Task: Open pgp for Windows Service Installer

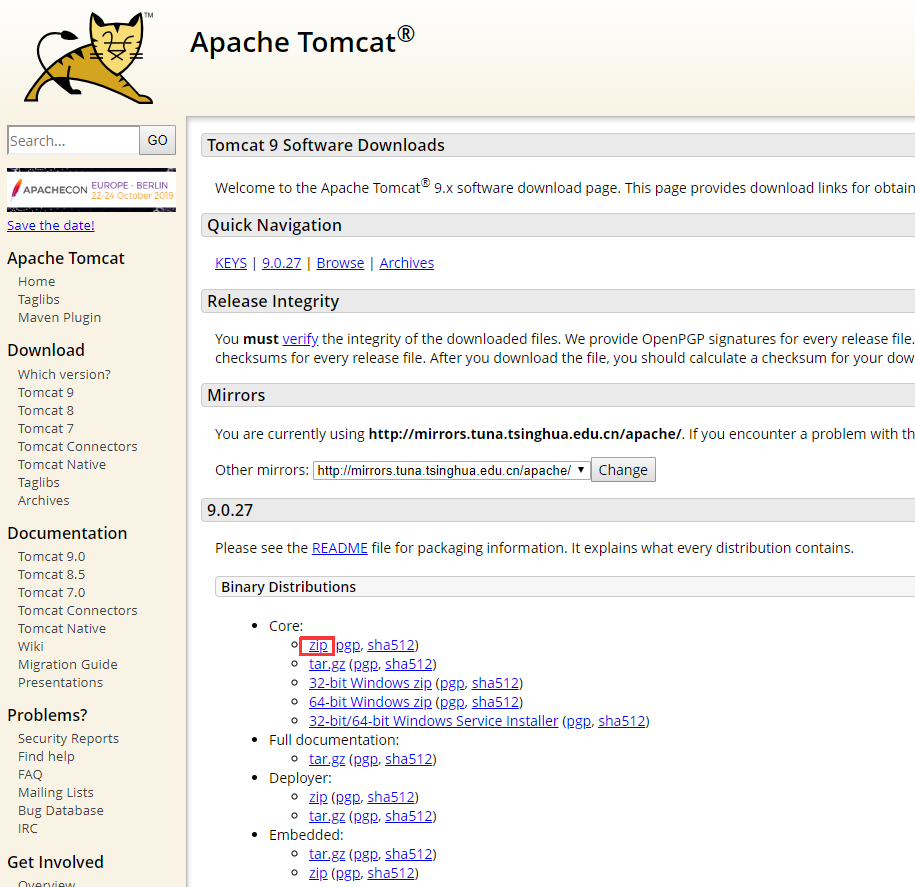Action: coord(579,721)
